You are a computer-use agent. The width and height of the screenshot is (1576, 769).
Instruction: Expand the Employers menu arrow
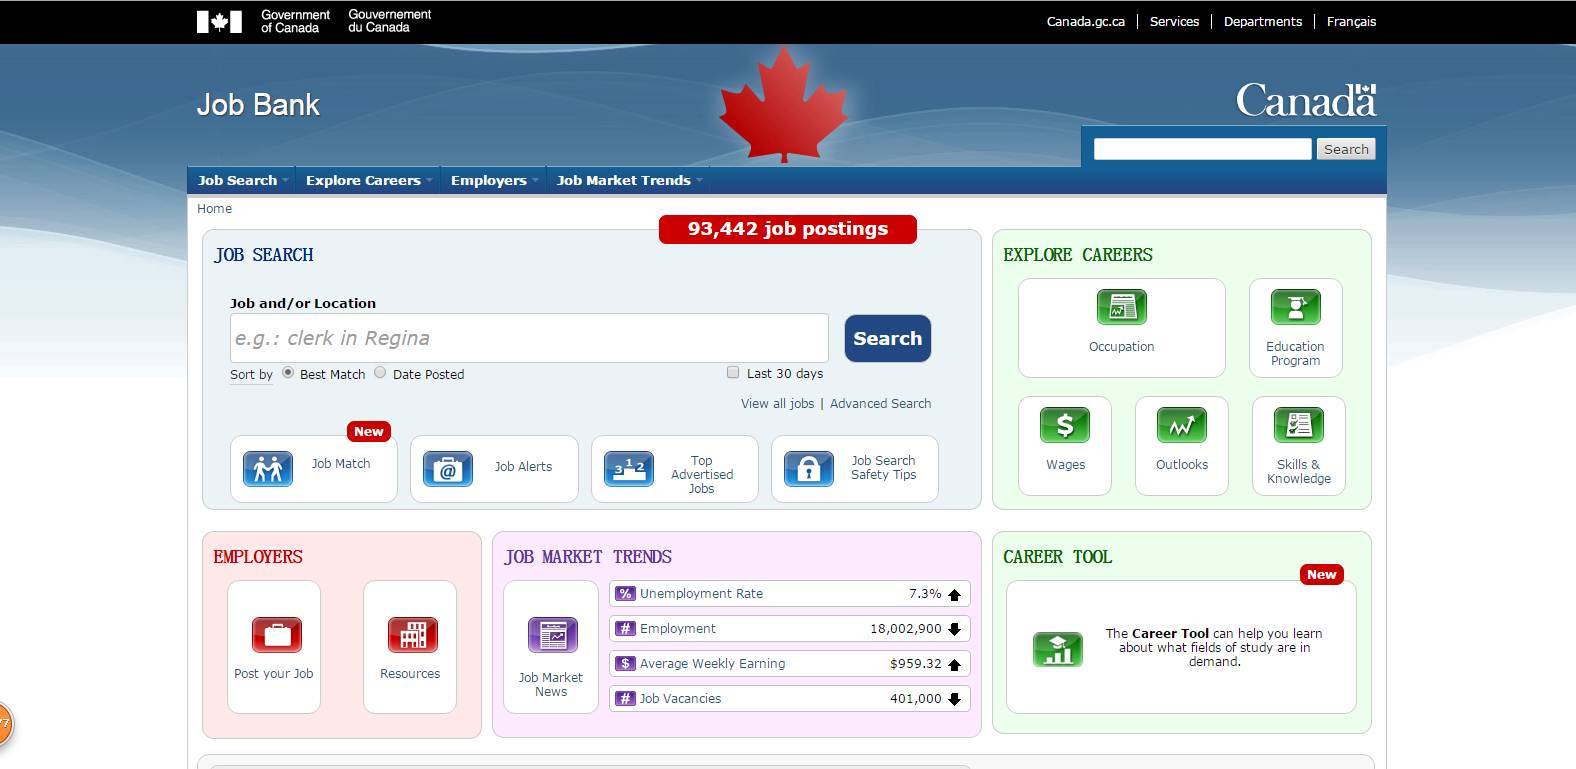coord(536,181)
